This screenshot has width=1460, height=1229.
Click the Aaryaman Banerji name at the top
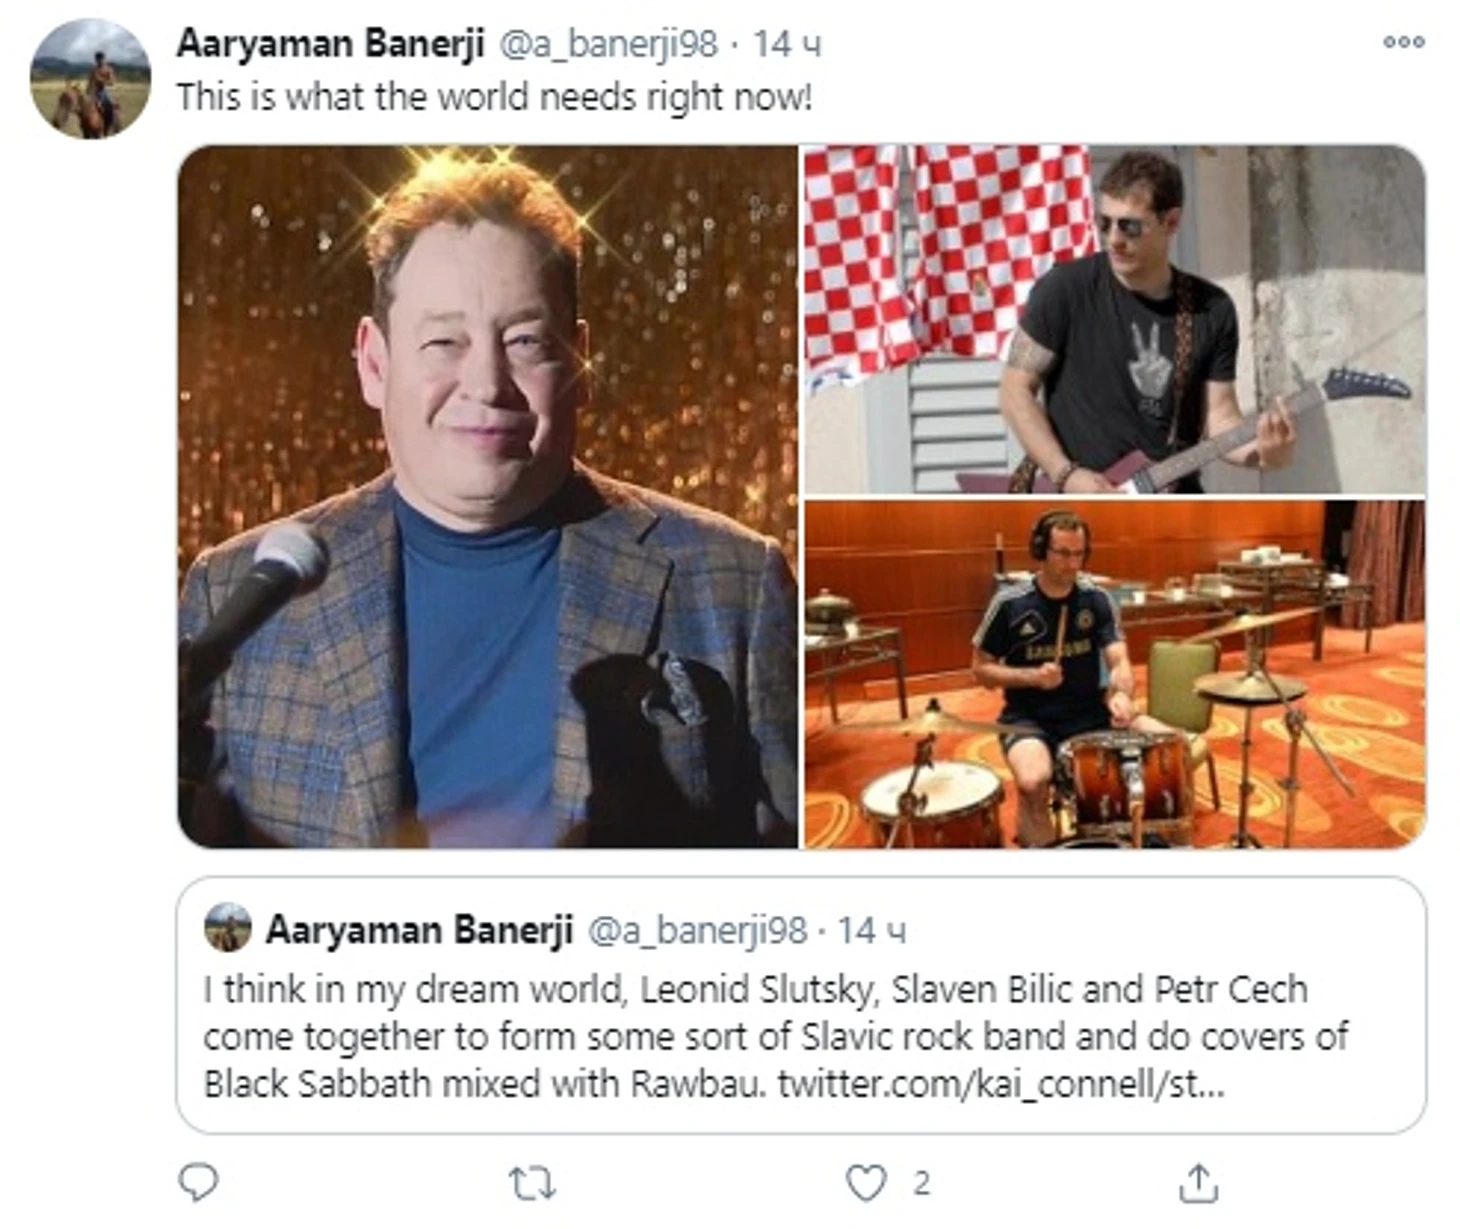pyautogui.click(x=330, y=43)
